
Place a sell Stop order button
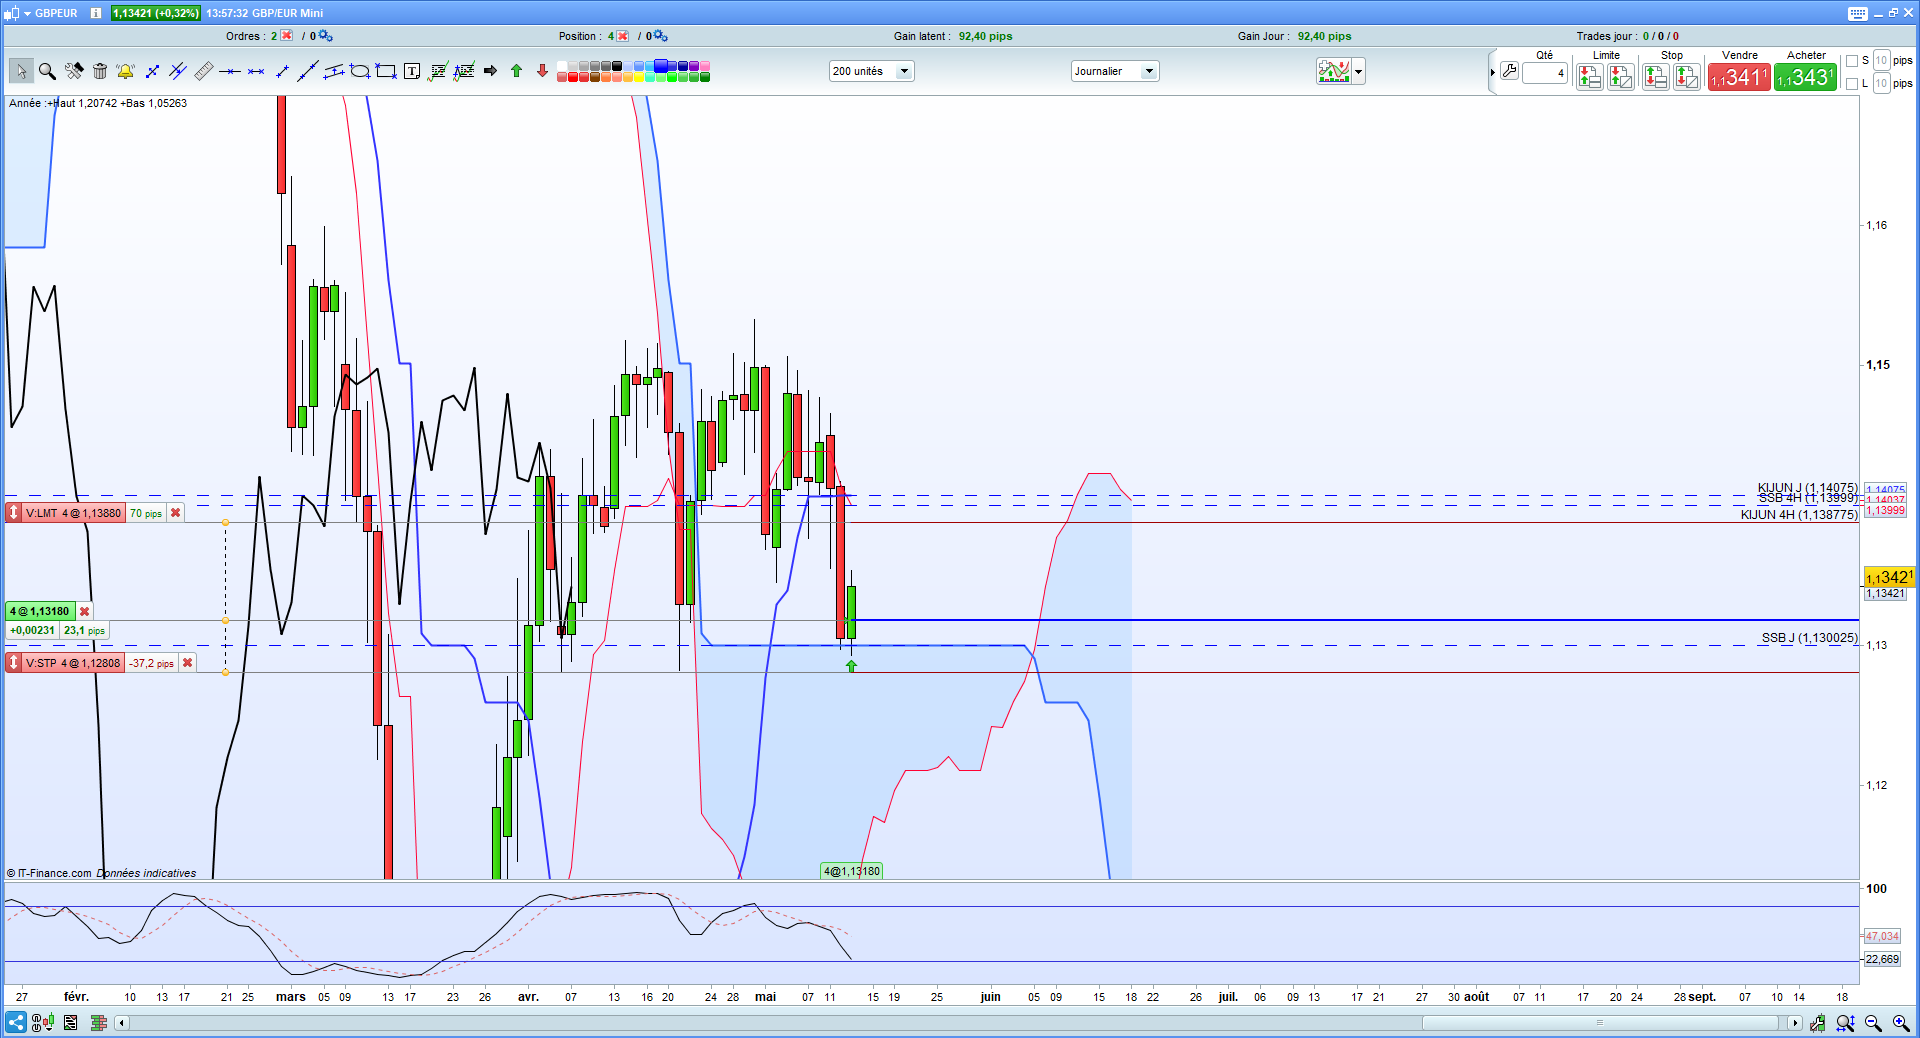point(1655,77)
